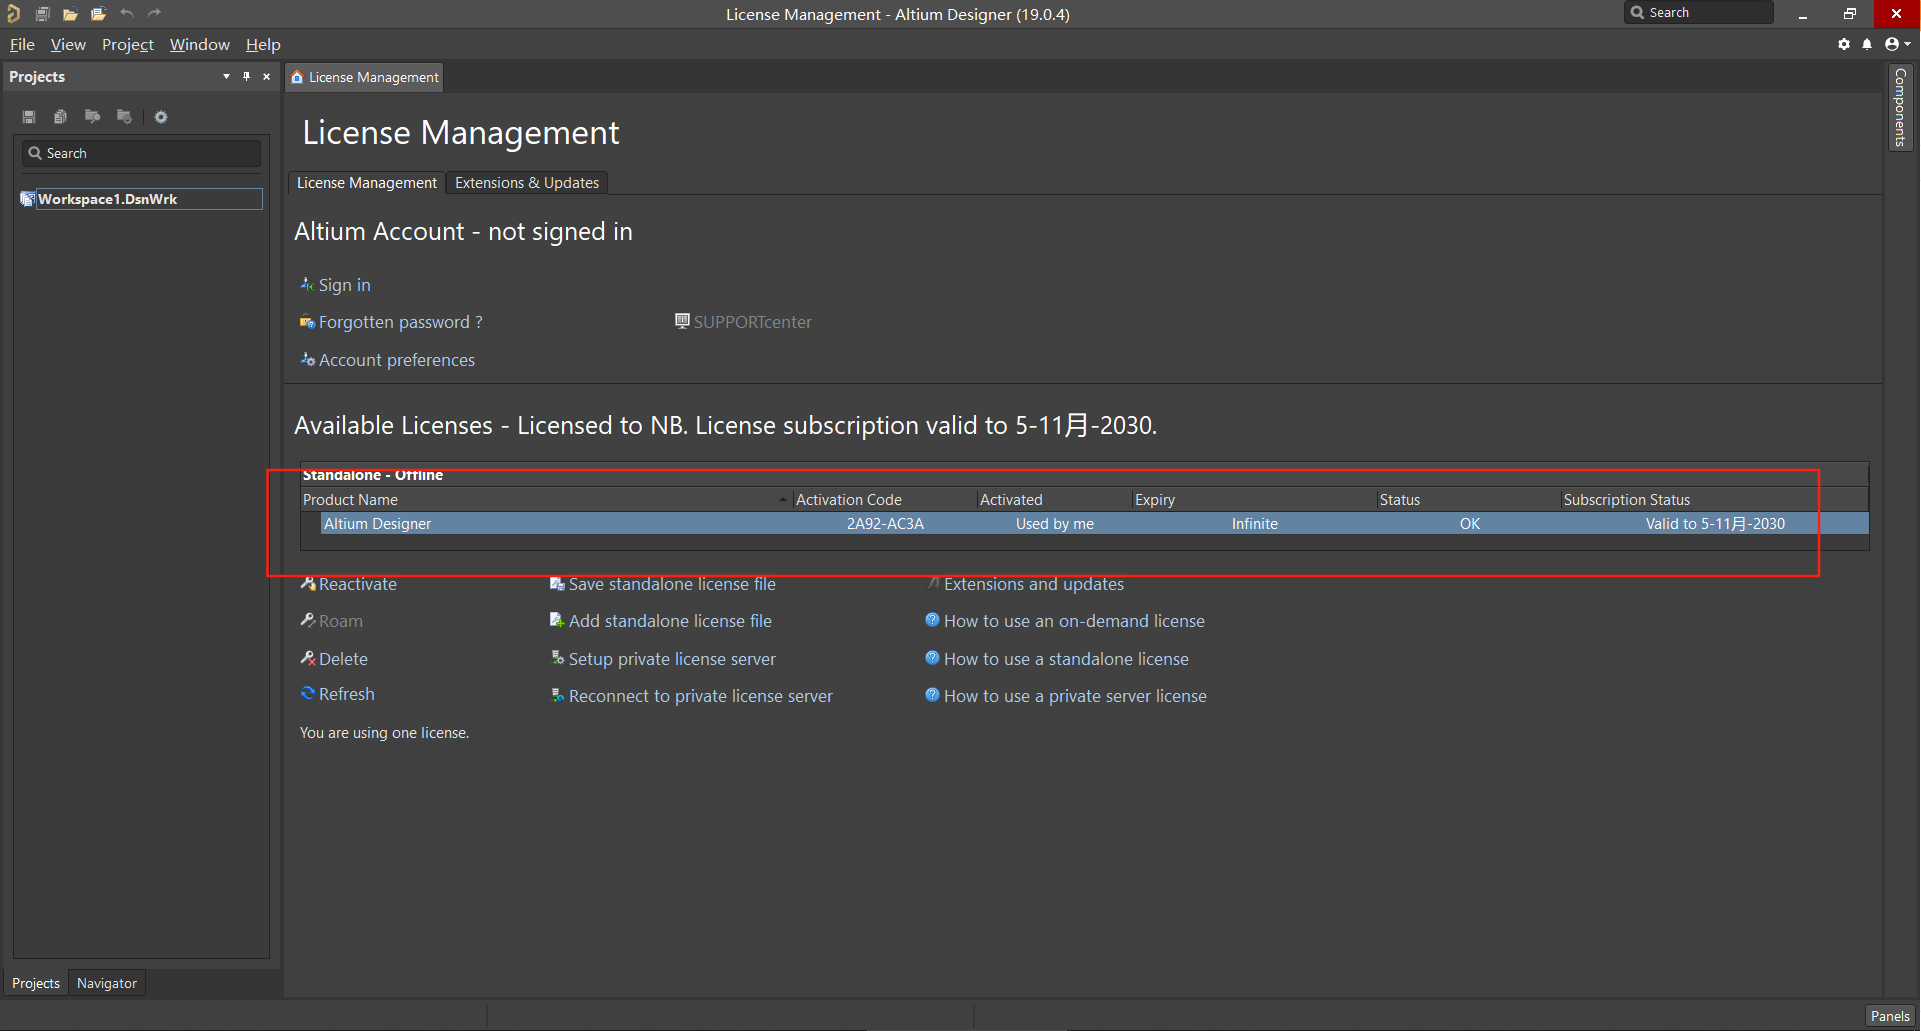This screenshot has width=1921, height=1031.
Task: Open the setup system preferences gear icon
Action: click(x=1844, y=44)
